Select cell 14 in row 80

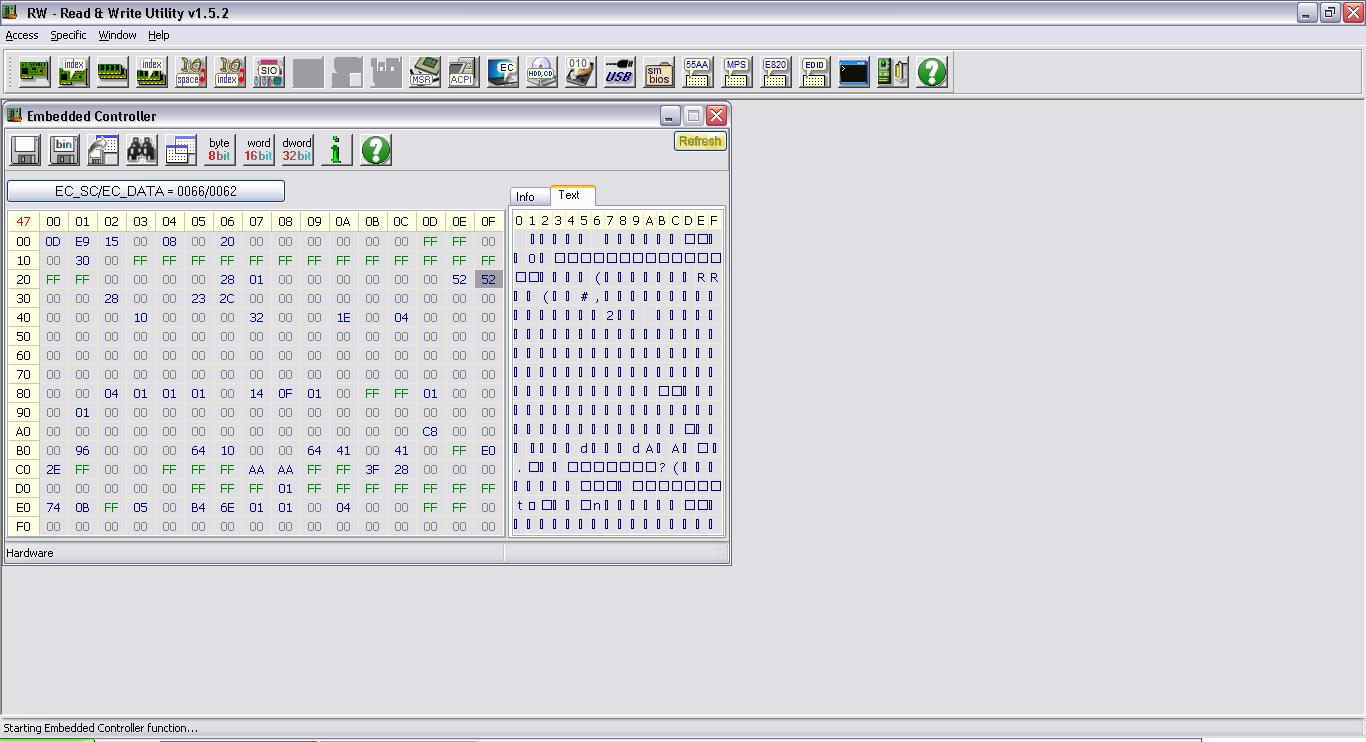point(256,393)
